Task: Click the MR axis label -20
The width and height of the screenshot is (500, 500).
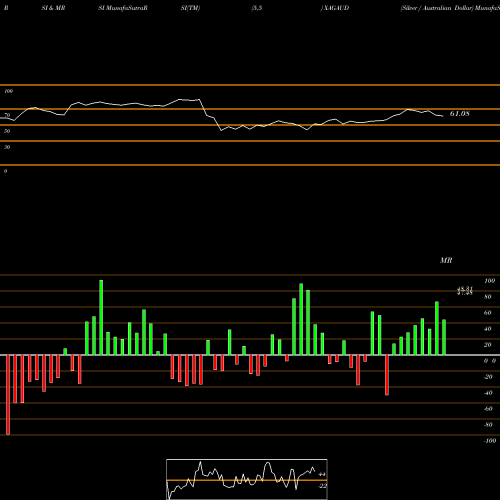Action: [488, 377]
